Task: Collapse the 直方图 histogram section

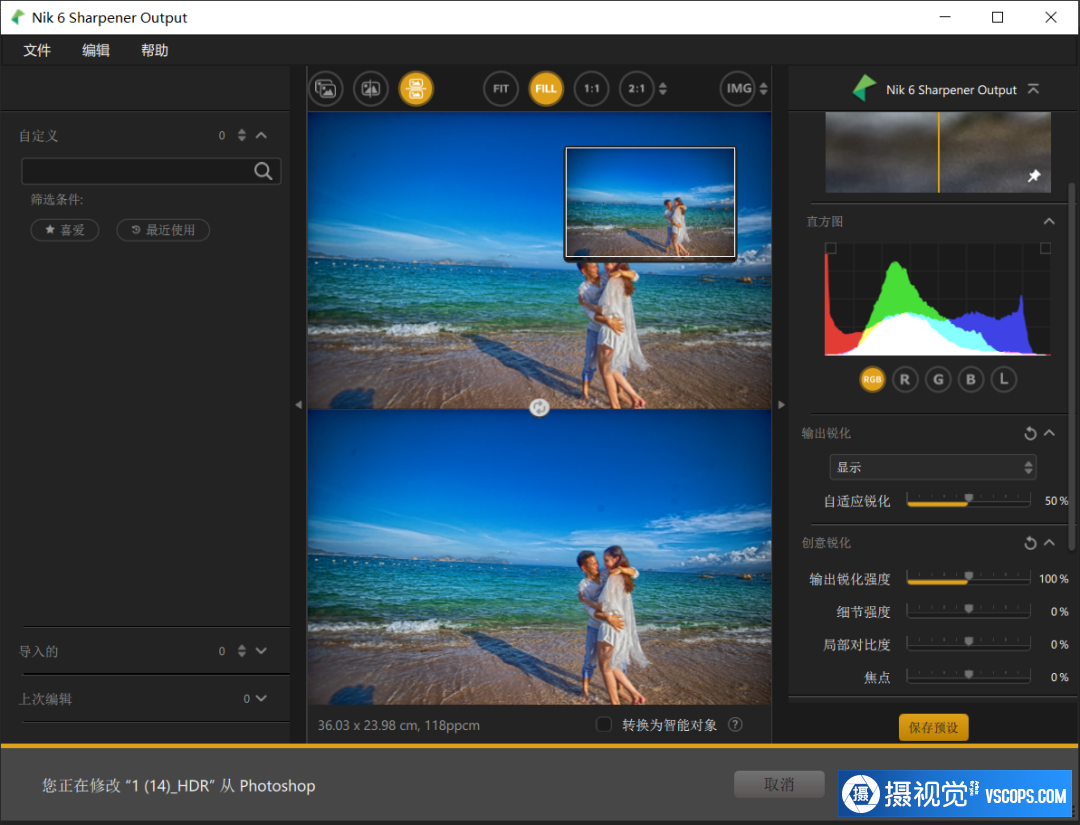Action: pyautogui.click(x=1049, y=221)
